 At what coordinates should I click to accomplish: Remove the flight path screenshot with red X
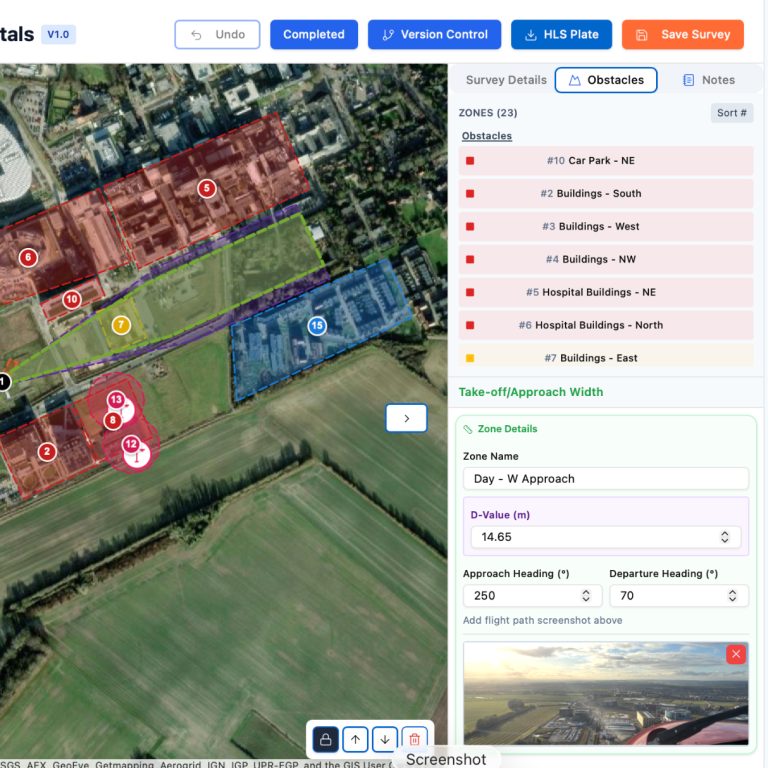tap(736, 654)
